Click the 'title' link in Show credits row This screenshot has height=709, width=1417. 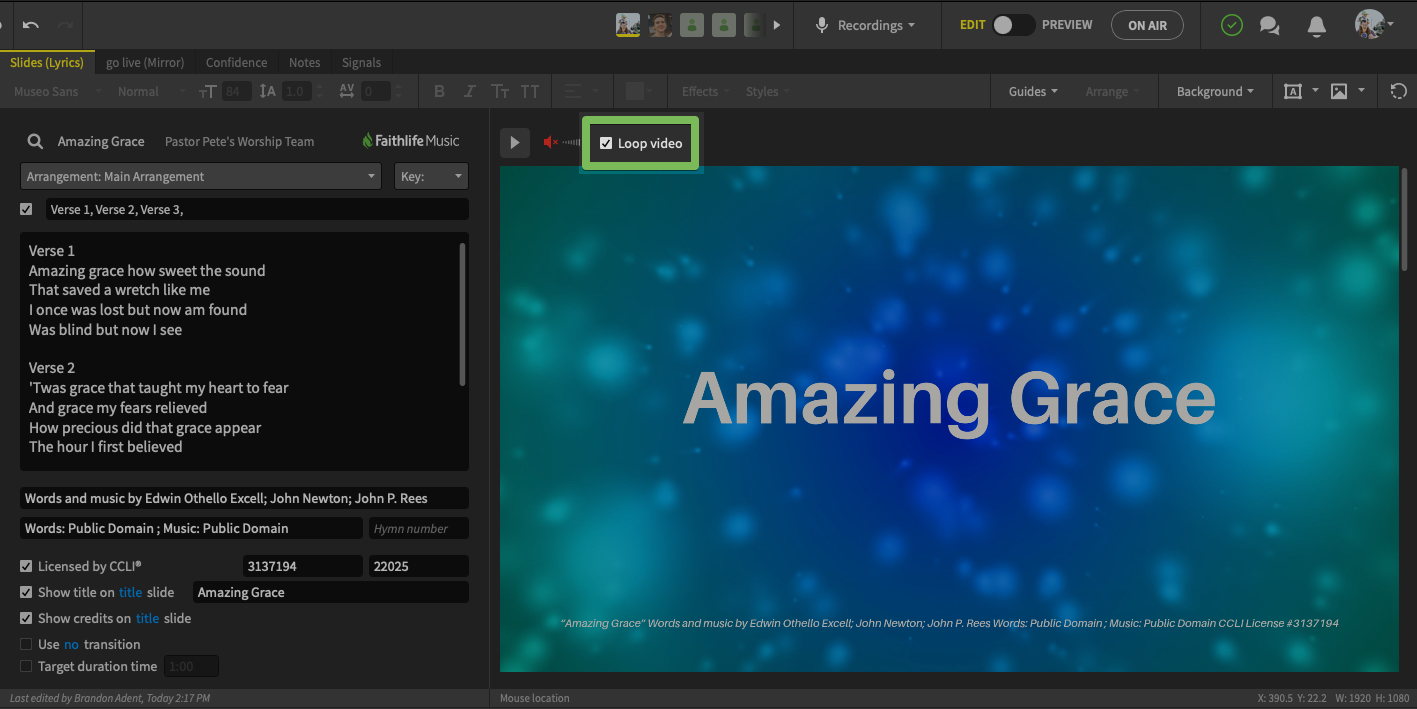(x=148, y=618)
